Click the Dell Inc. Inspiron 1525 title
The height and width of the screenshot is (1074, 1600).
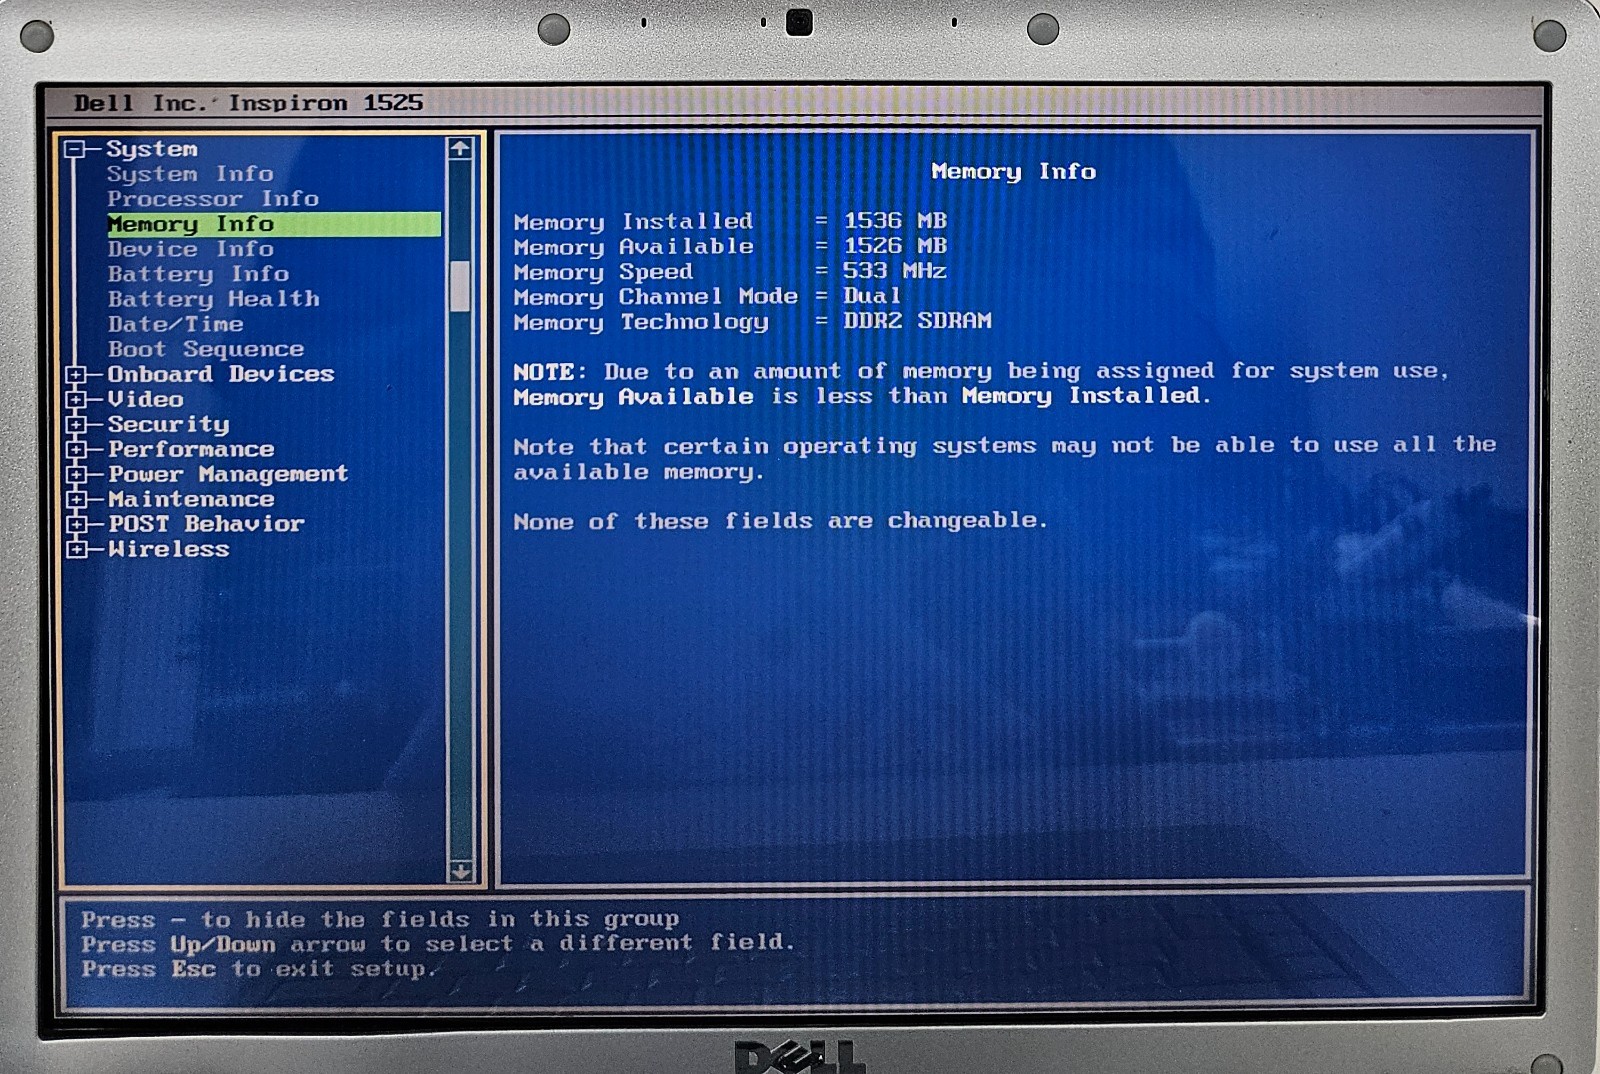pos(248,103)
